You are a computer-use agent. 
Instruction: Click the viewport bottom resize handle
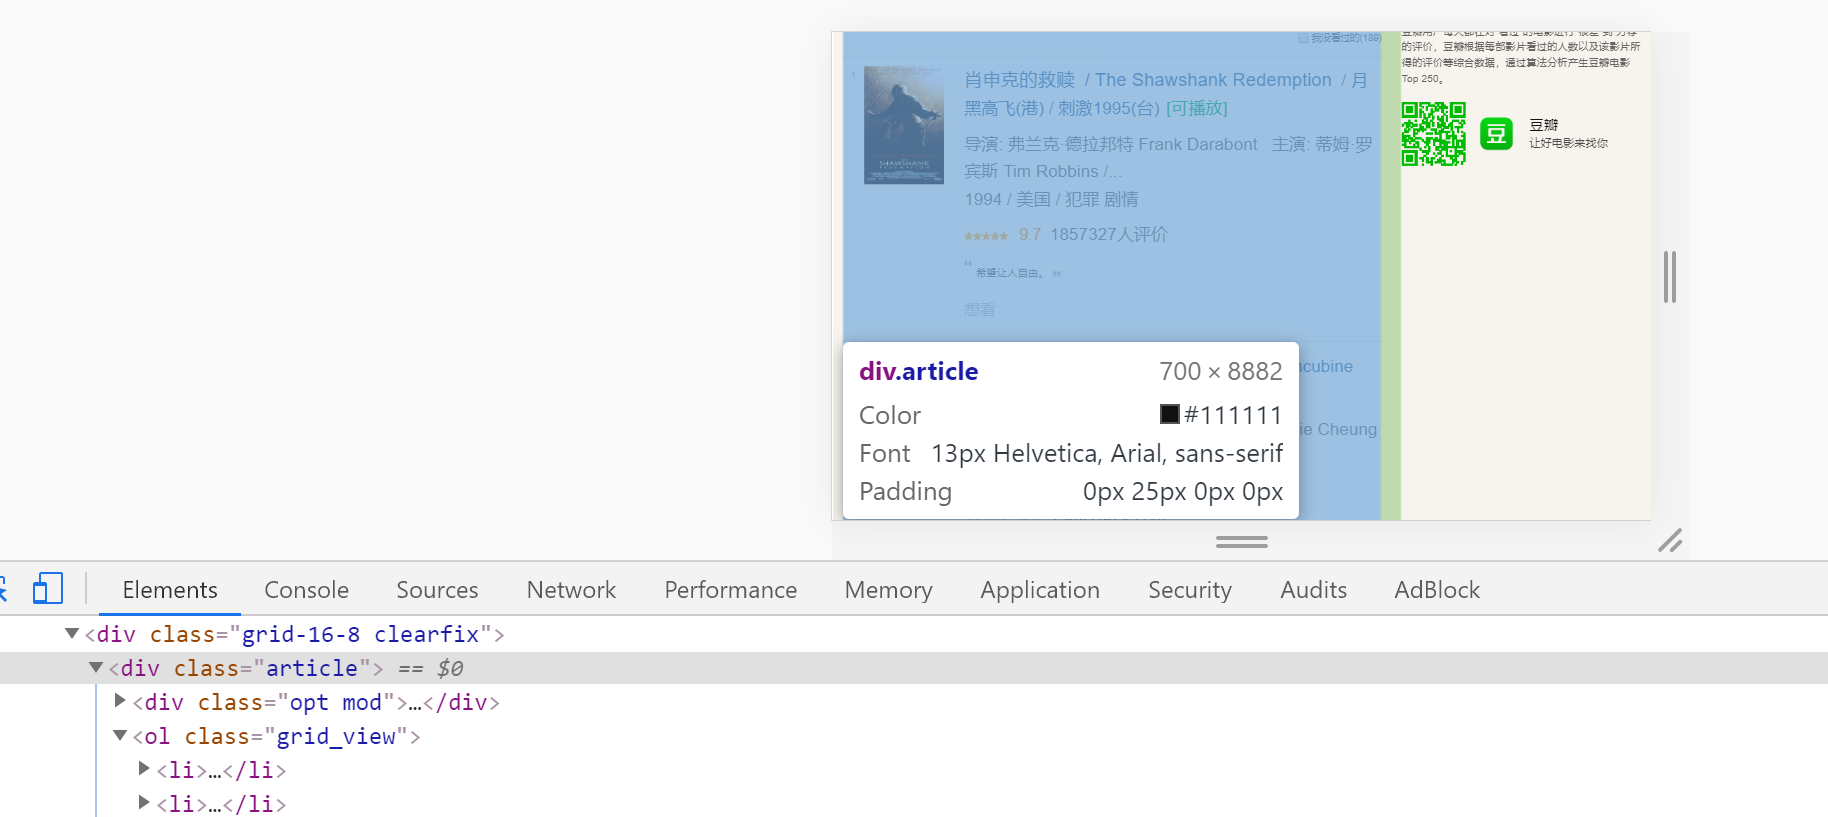(x=1242, y=541)
